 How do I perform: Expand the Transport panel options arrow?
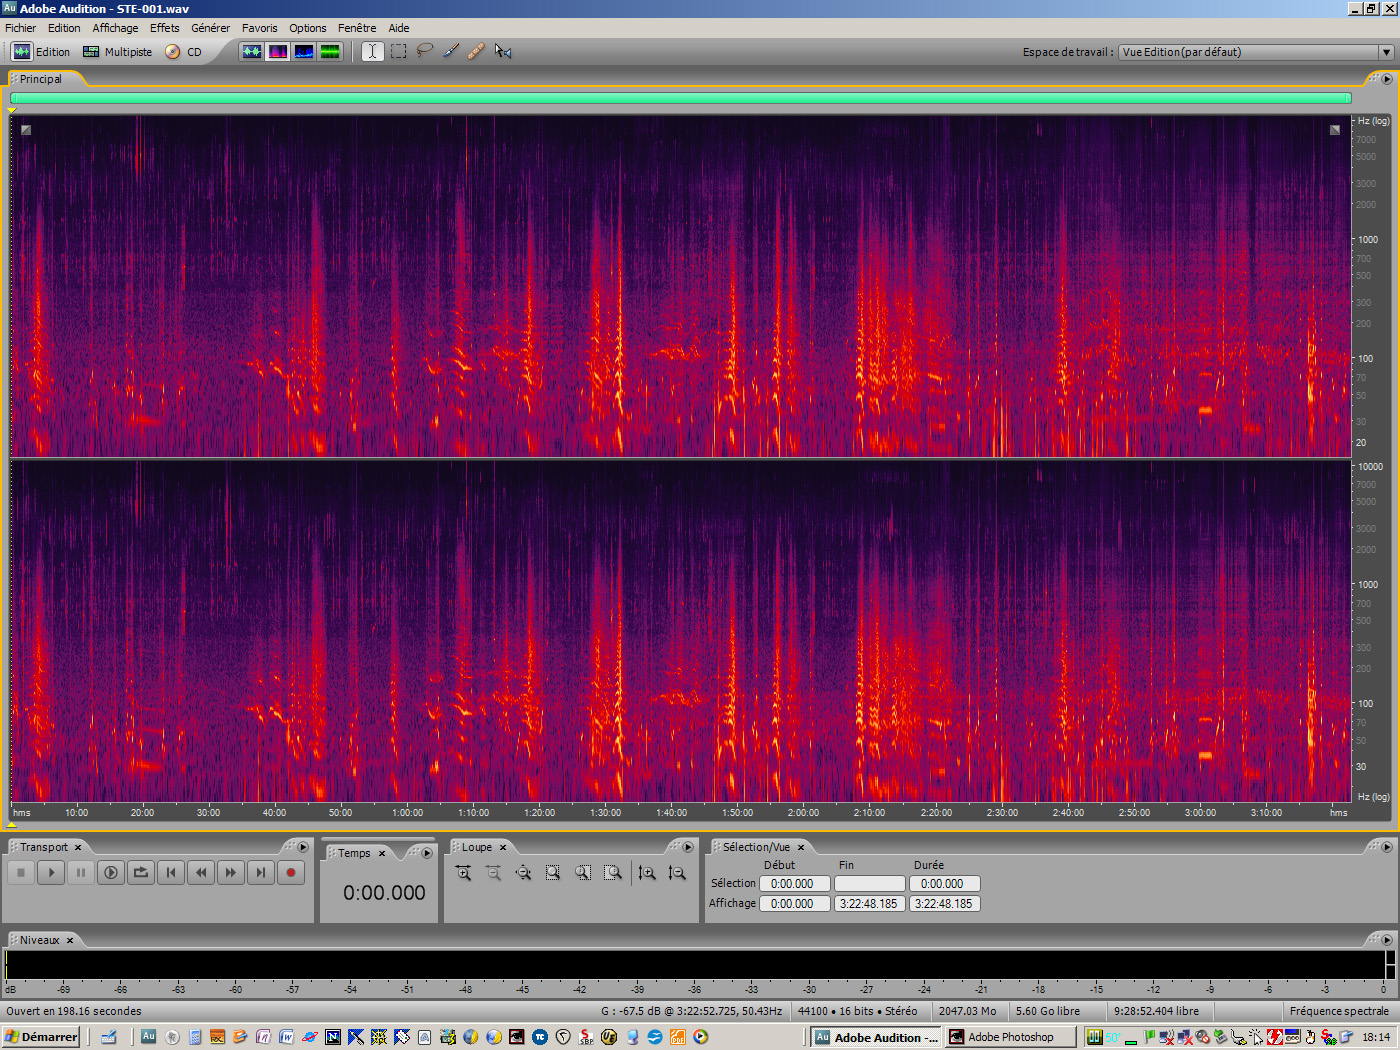(303, 846)
